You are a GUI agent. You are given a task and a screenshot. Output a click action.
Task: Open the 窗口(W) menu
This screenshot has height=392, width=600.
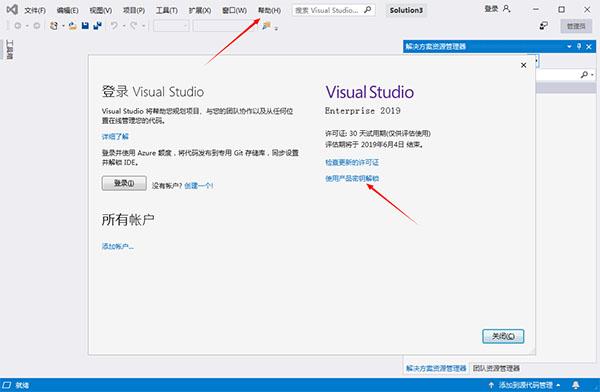pyautogui.click(x=234, y=10)
